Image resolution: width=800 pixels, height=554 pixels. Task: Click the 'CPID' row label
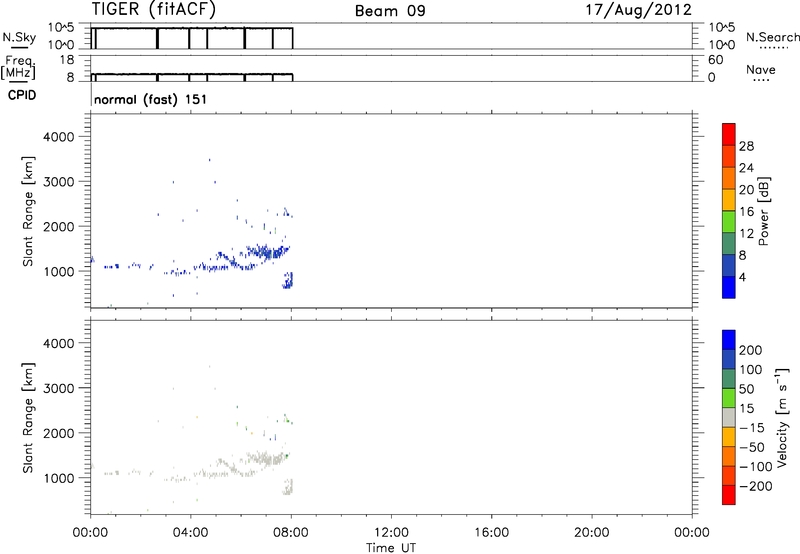point(22,95)
